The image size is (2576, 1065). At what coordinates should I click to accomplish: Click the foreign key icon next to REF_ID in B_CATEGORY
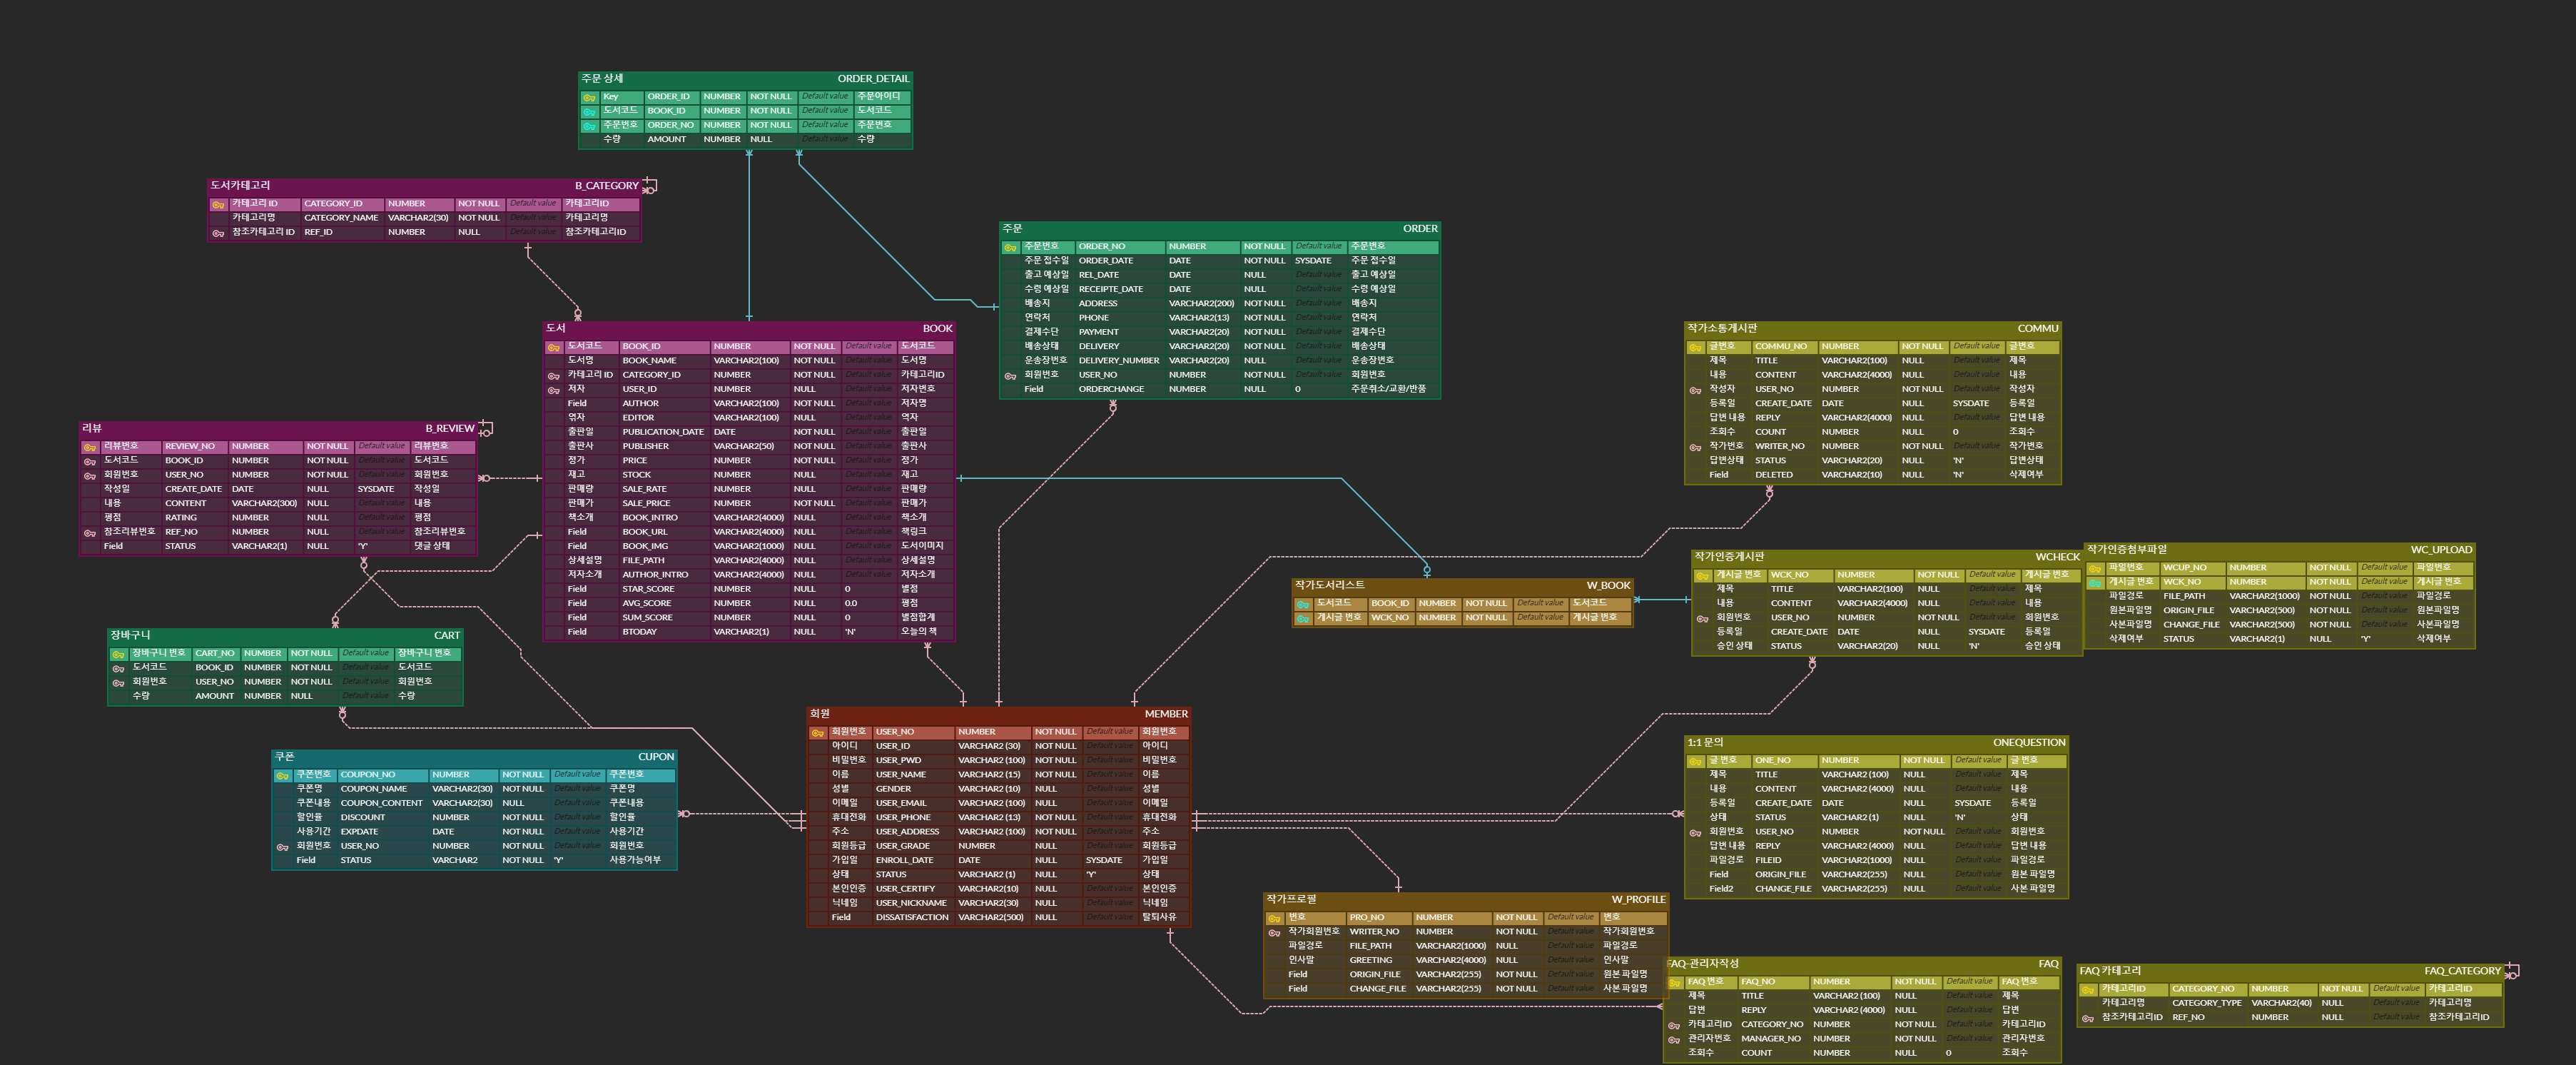tap(218, 232)
